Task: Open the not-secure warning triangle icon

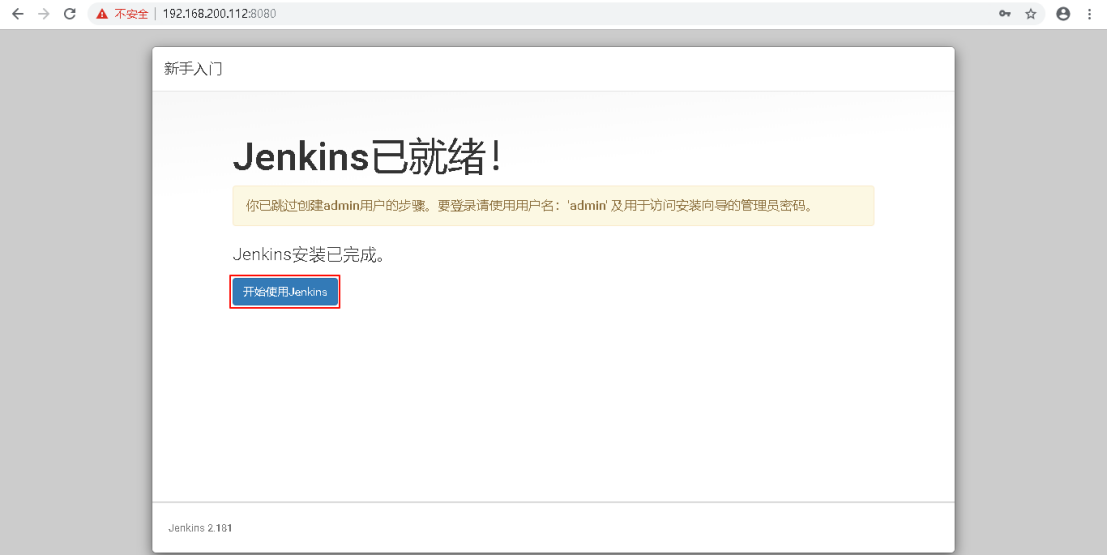Action: (x=102, y=13)
